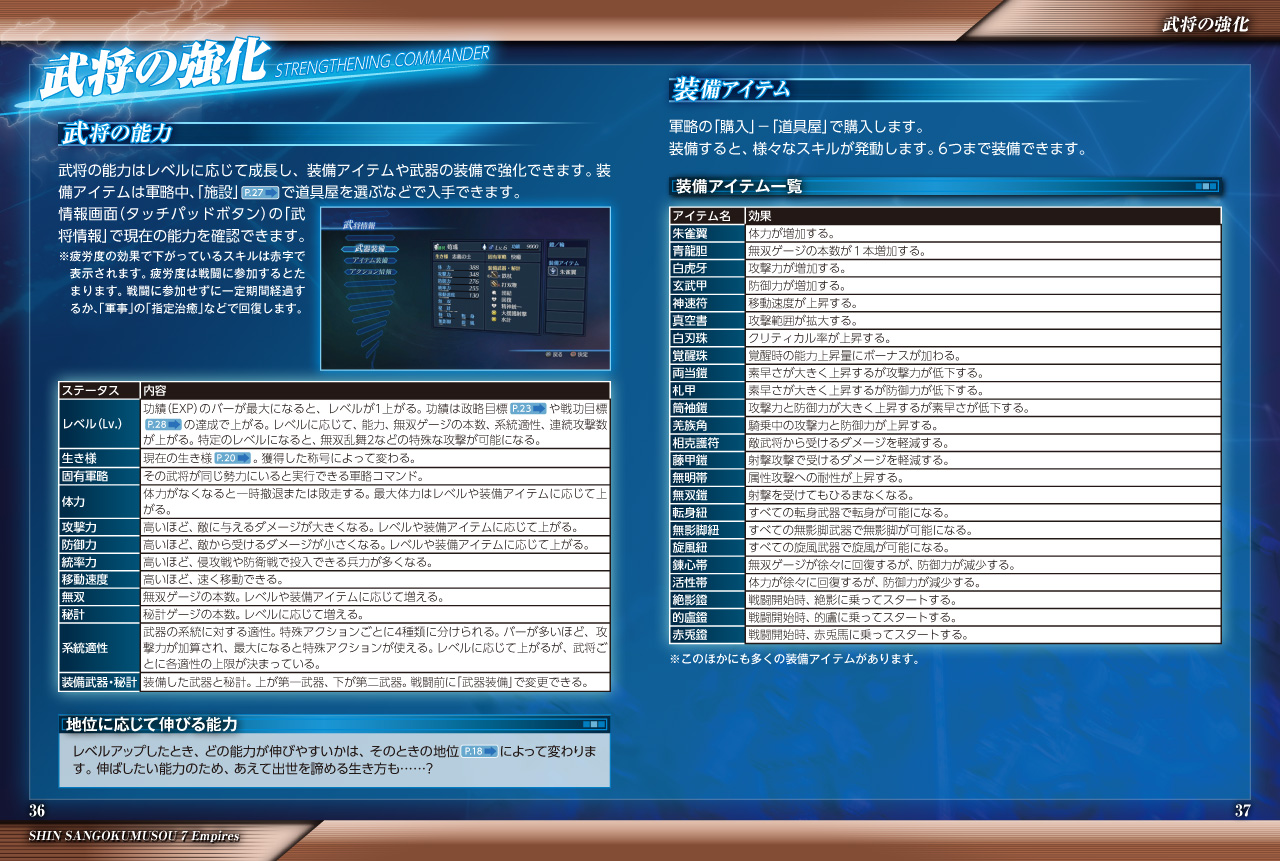This screenshot has width=1280, height=861.
Task: Select the 無双鎧 item row
Action: 945,495
